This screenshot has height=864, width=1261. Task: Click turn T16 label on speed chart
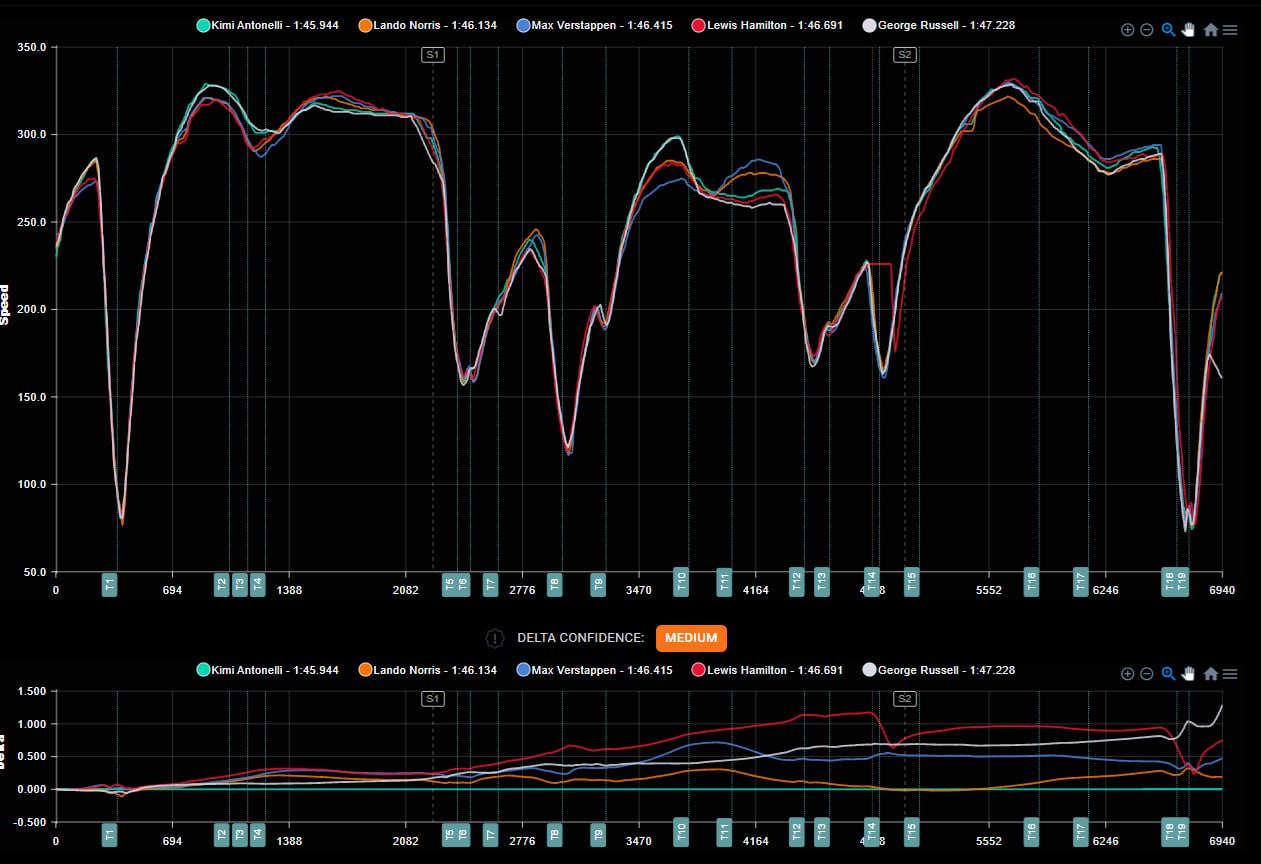pyautogui.click(x=1032, y=581)
